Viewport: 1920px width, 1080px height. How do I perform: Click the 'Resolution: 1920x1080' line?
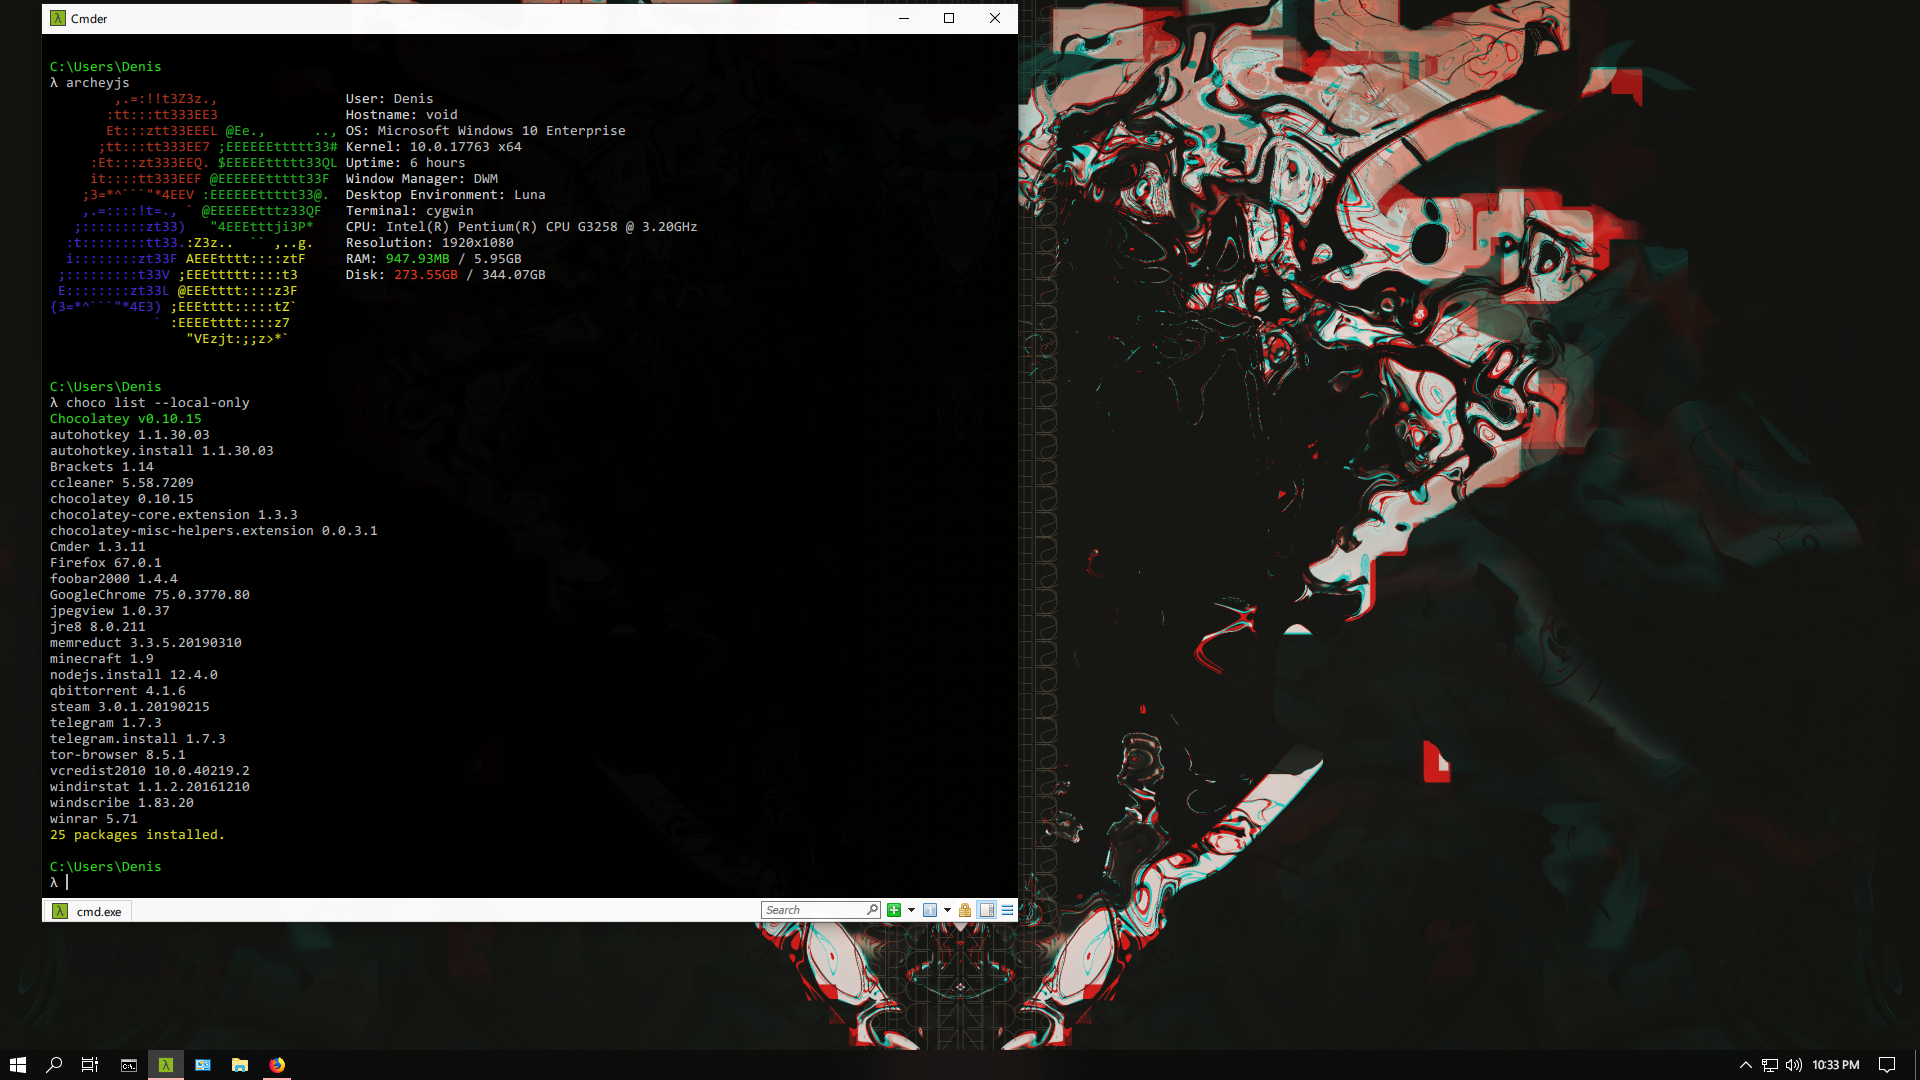tap(430, 243)
